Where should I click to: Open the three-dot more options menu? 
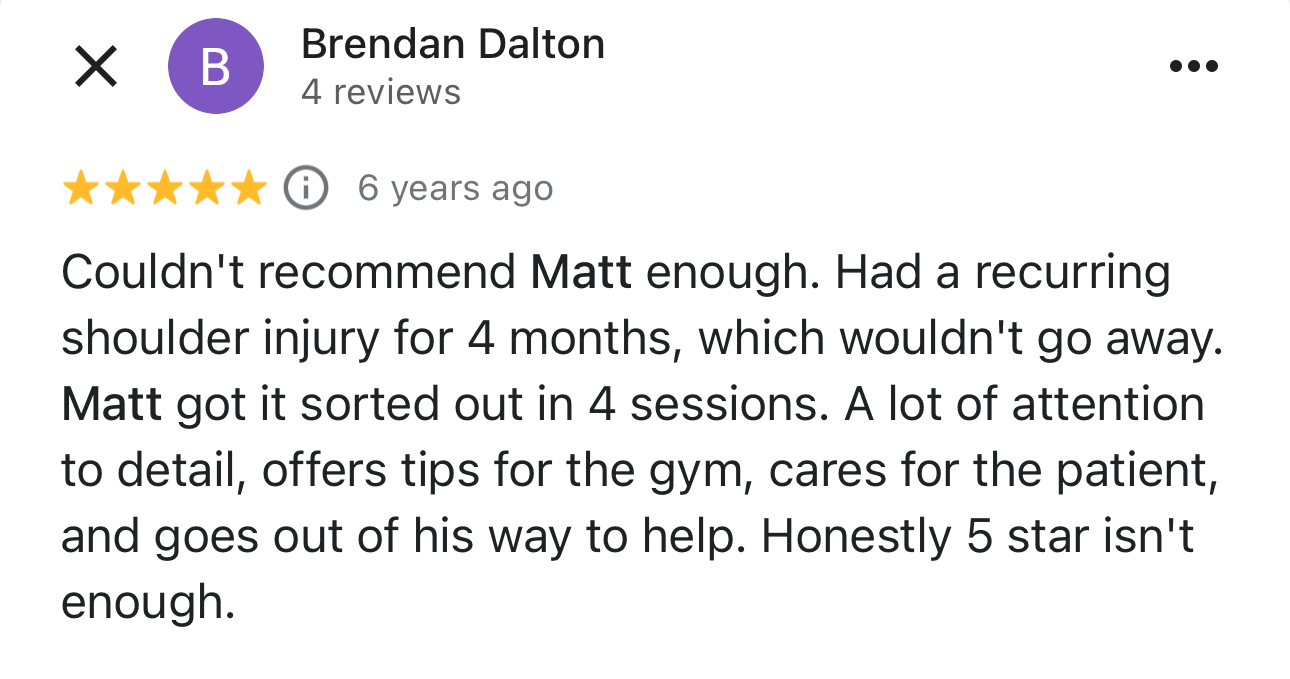(1193, 67)
